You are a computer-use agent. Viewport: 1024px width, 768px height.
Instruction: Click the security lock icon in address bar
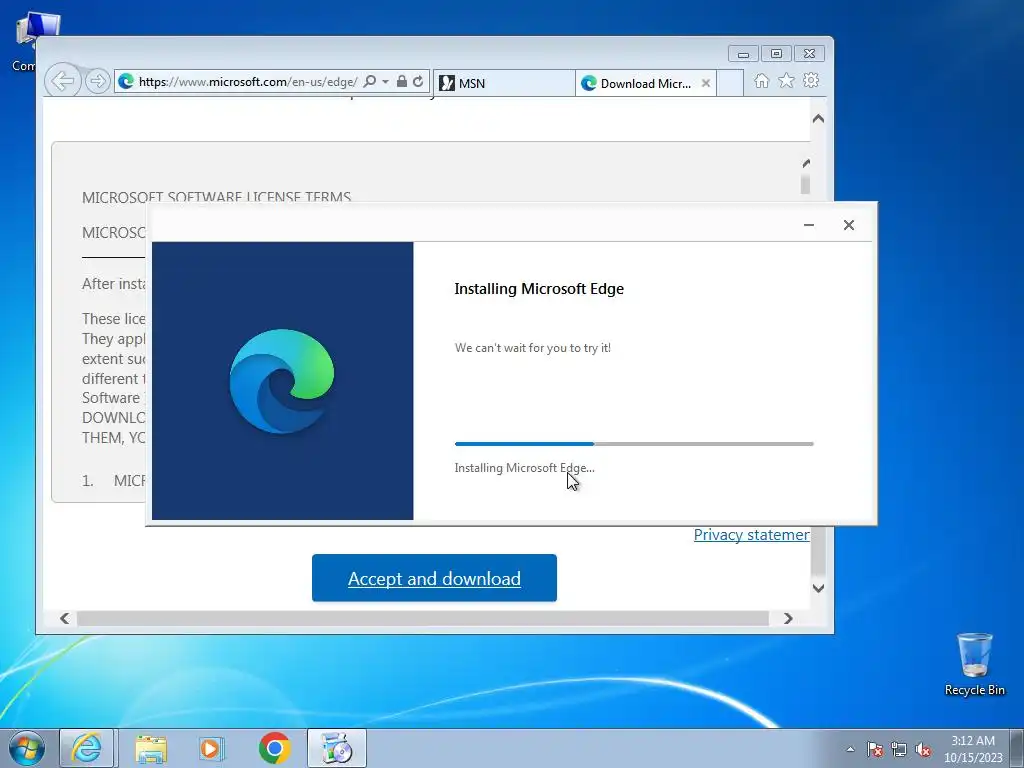402,82
